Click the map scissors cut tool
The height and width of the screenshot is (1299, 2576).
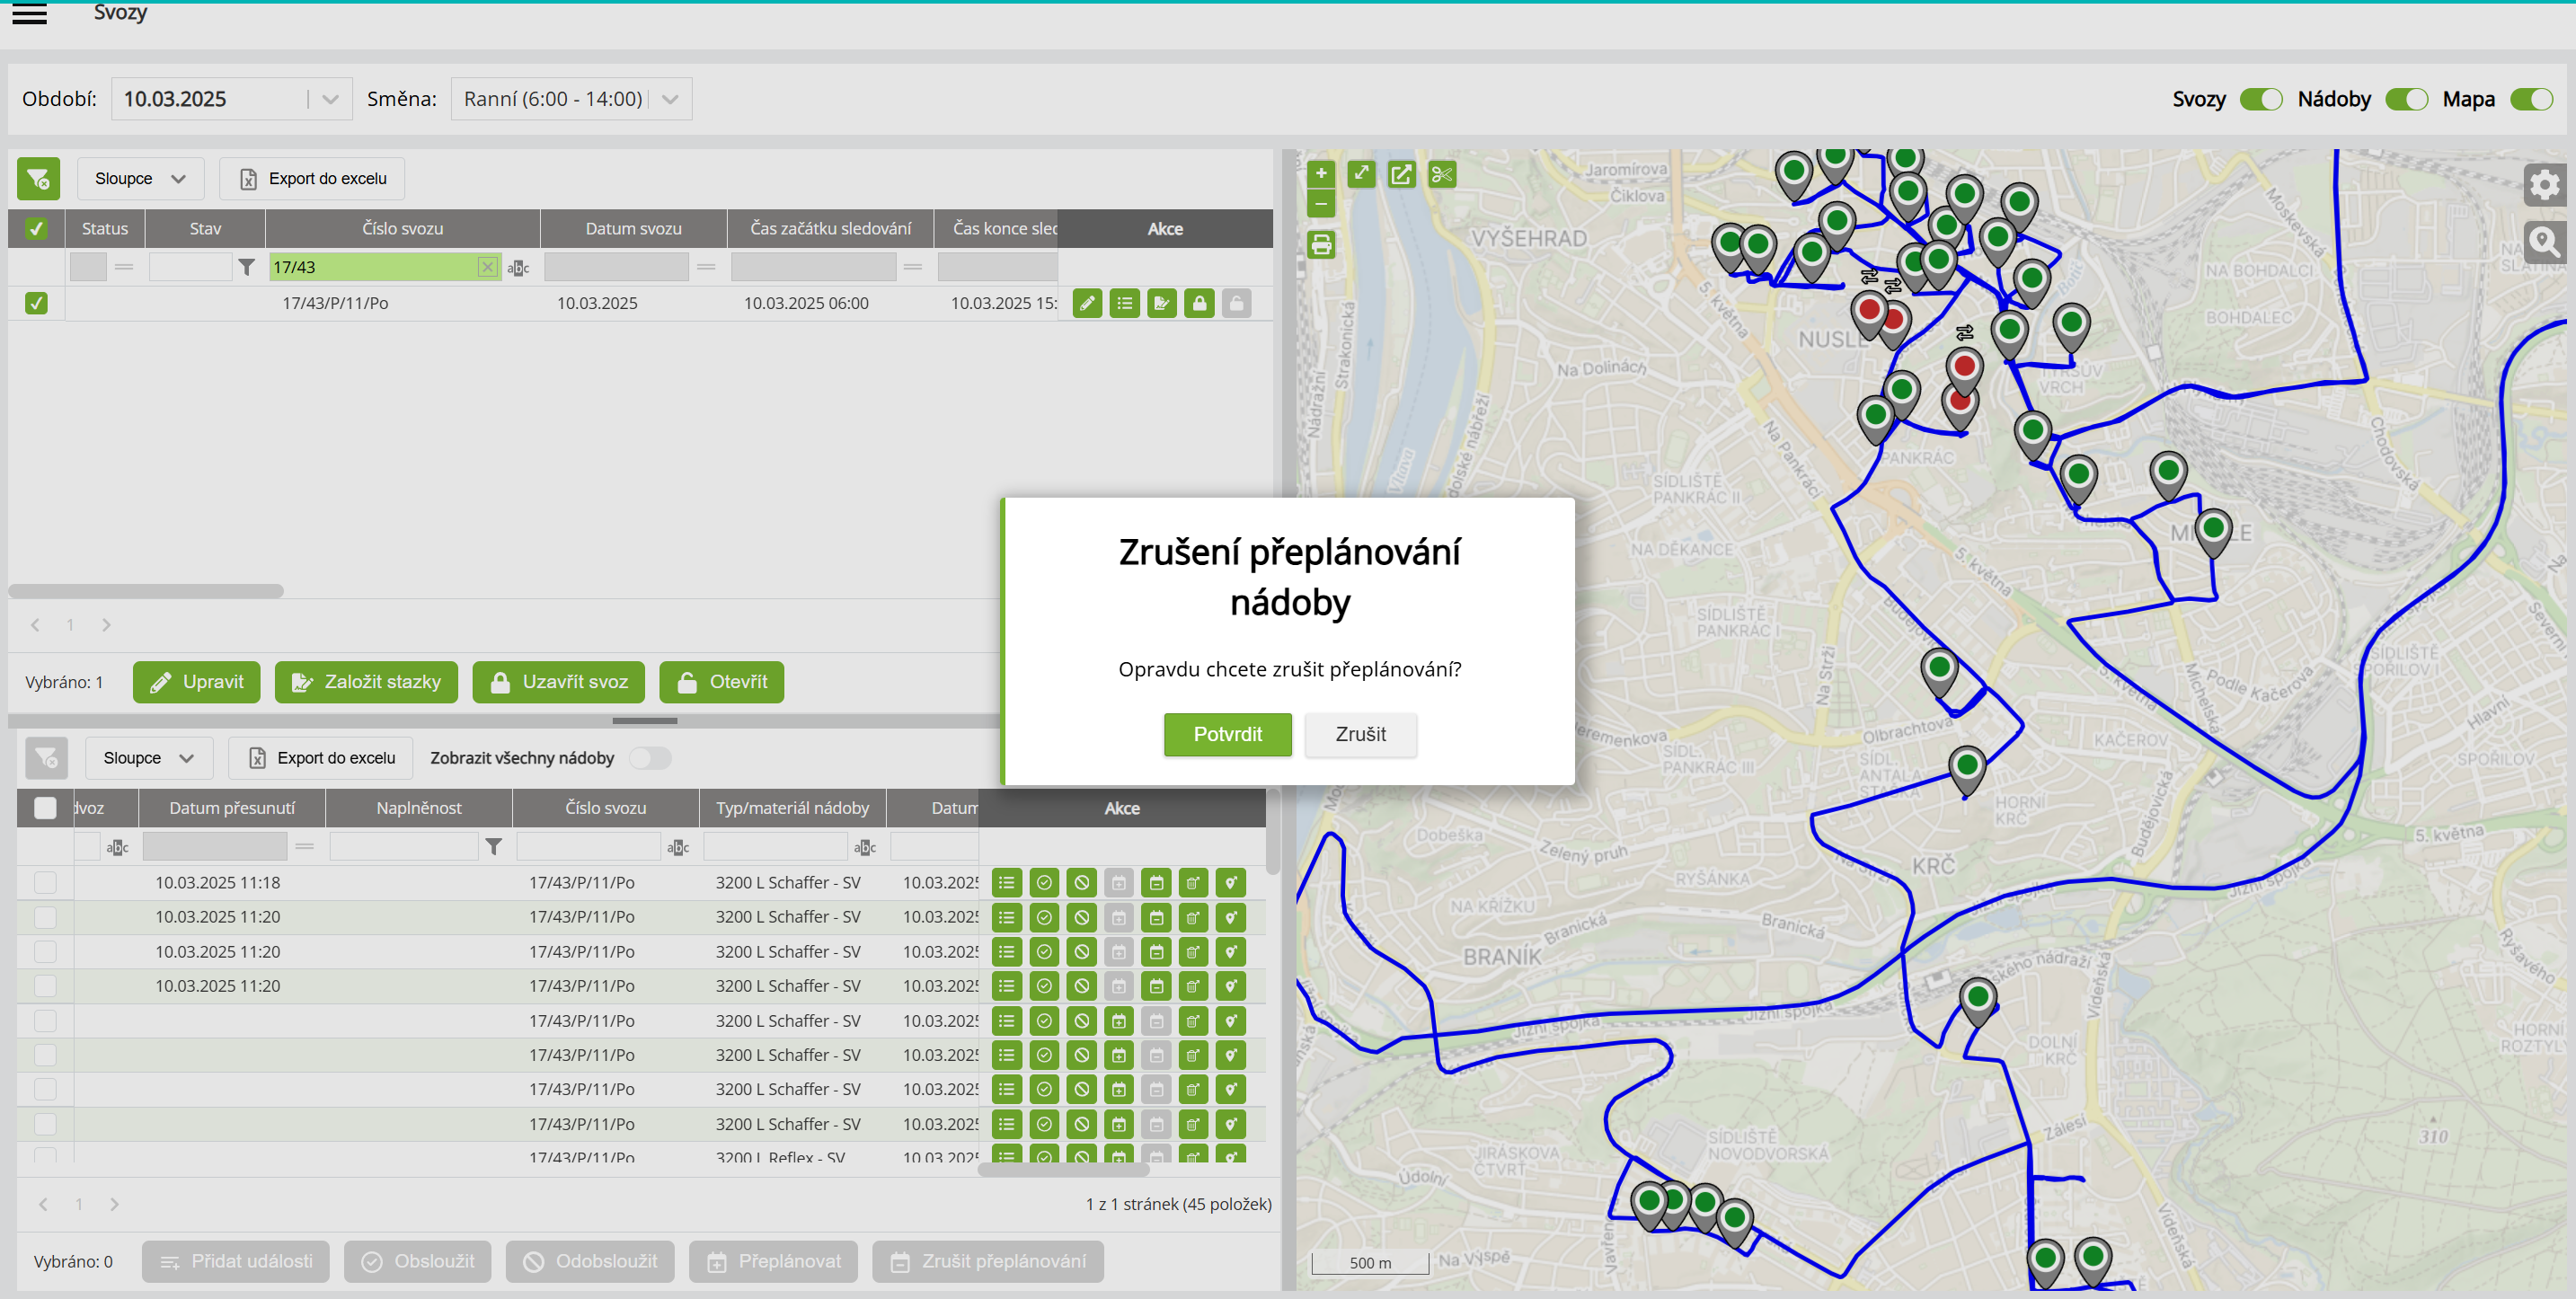(1441, 175)
